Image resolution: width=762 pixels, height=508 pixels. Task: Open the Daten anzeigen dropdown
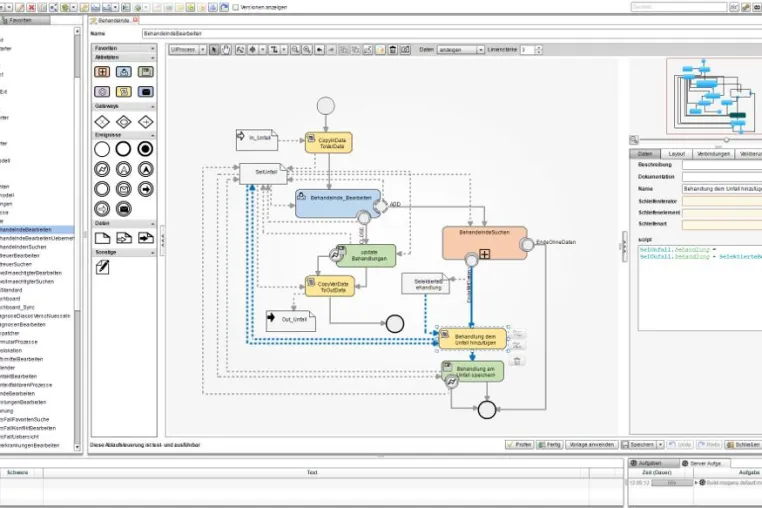point(461,50)
